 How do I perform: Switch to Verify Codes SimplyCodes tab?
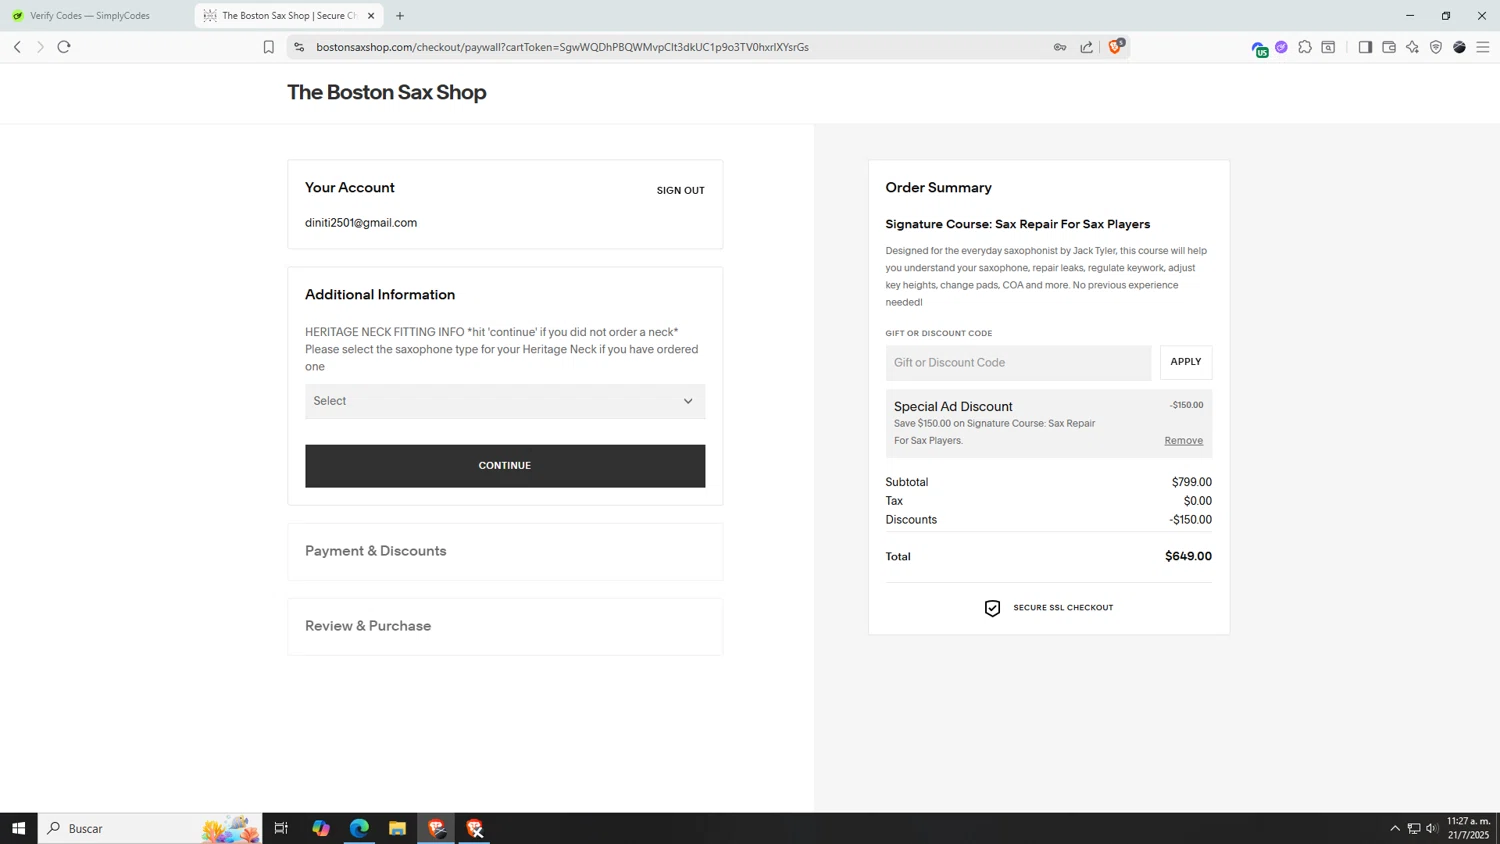point(90,16)
